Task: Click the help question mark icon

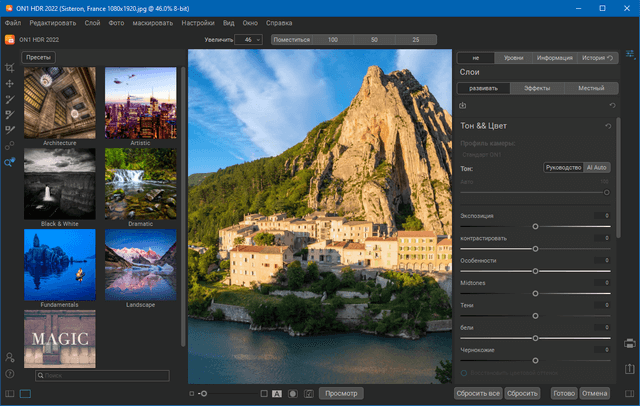Action: point(9,372)
